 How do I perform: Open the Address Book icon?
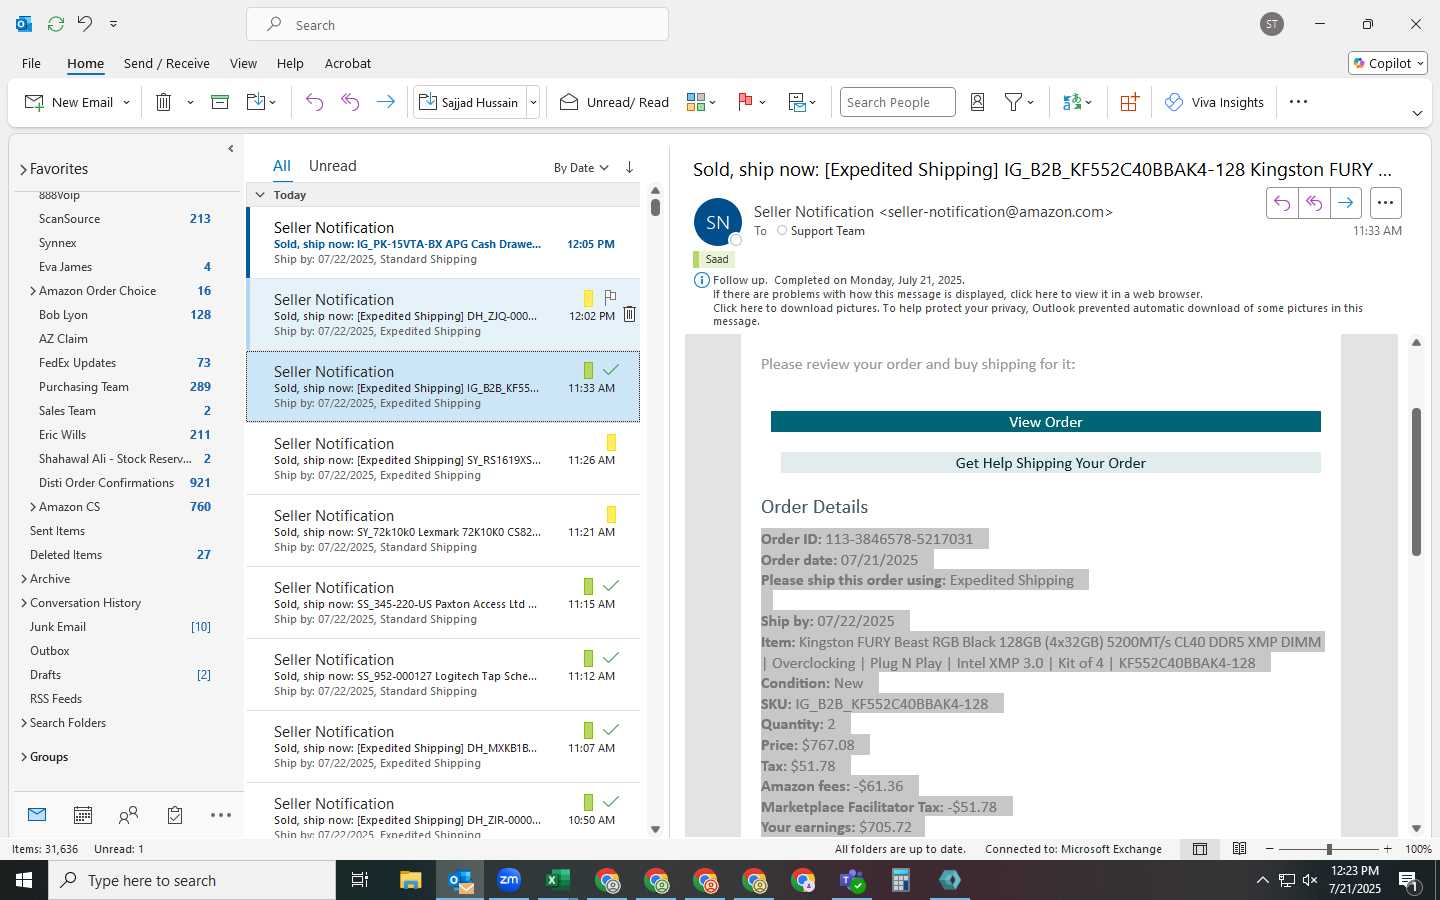(x=978, y=102)
